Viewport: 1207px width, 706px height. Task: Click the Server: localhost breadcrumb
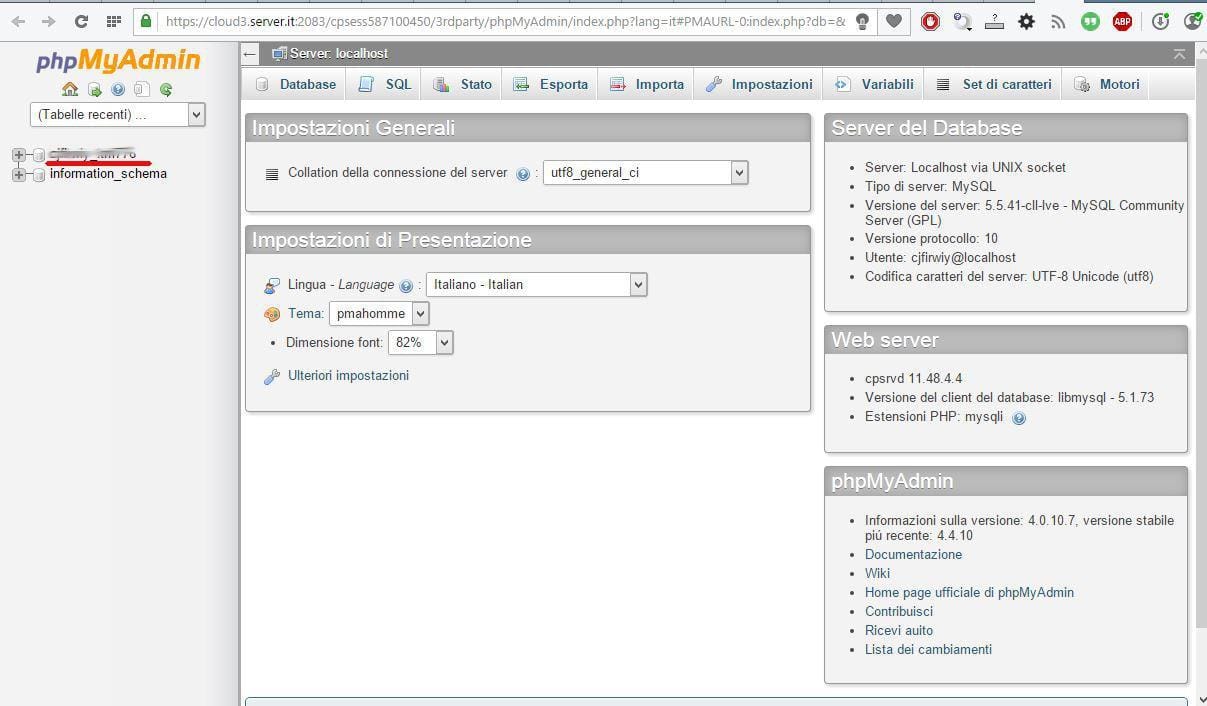point(339,54)
